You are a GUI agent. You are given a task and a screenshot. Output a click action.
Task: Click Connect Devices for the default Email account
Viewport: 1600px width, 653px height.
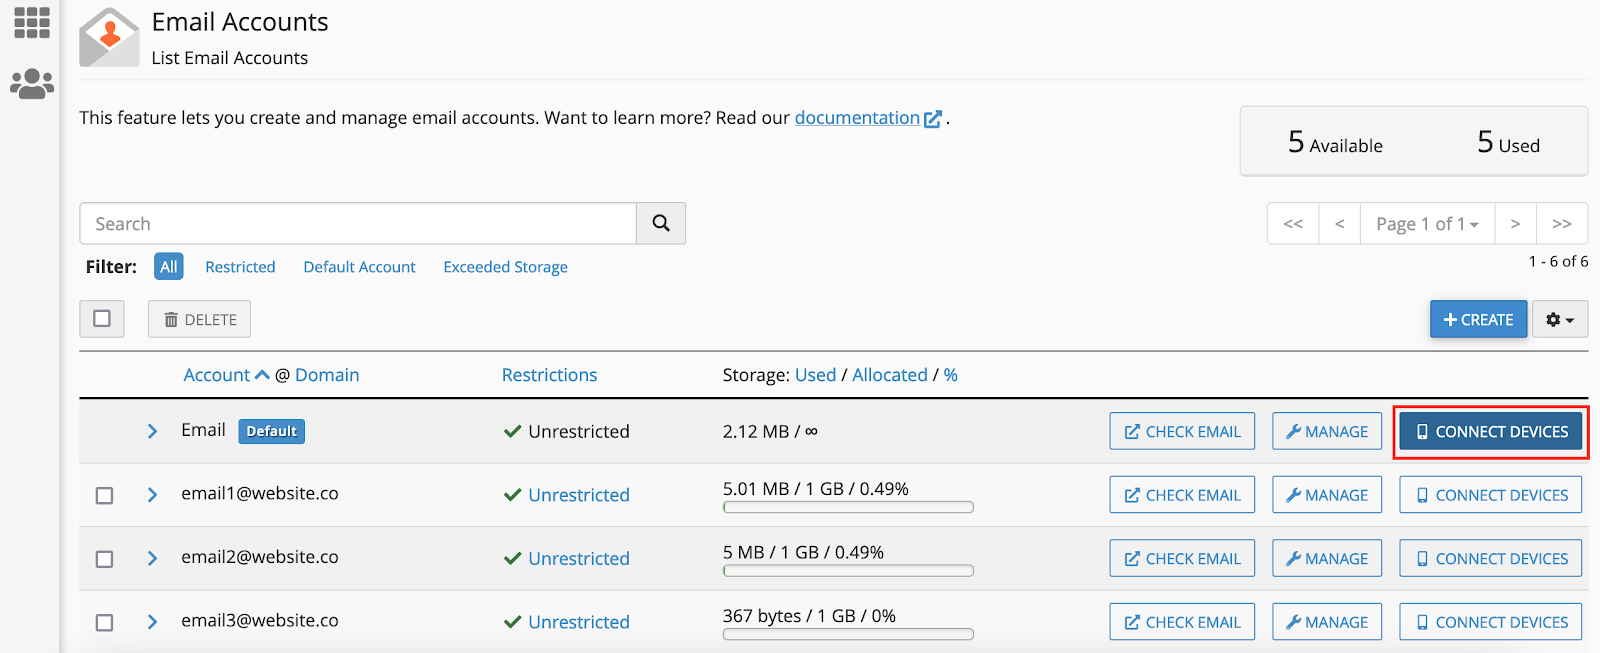(1490, 432)
